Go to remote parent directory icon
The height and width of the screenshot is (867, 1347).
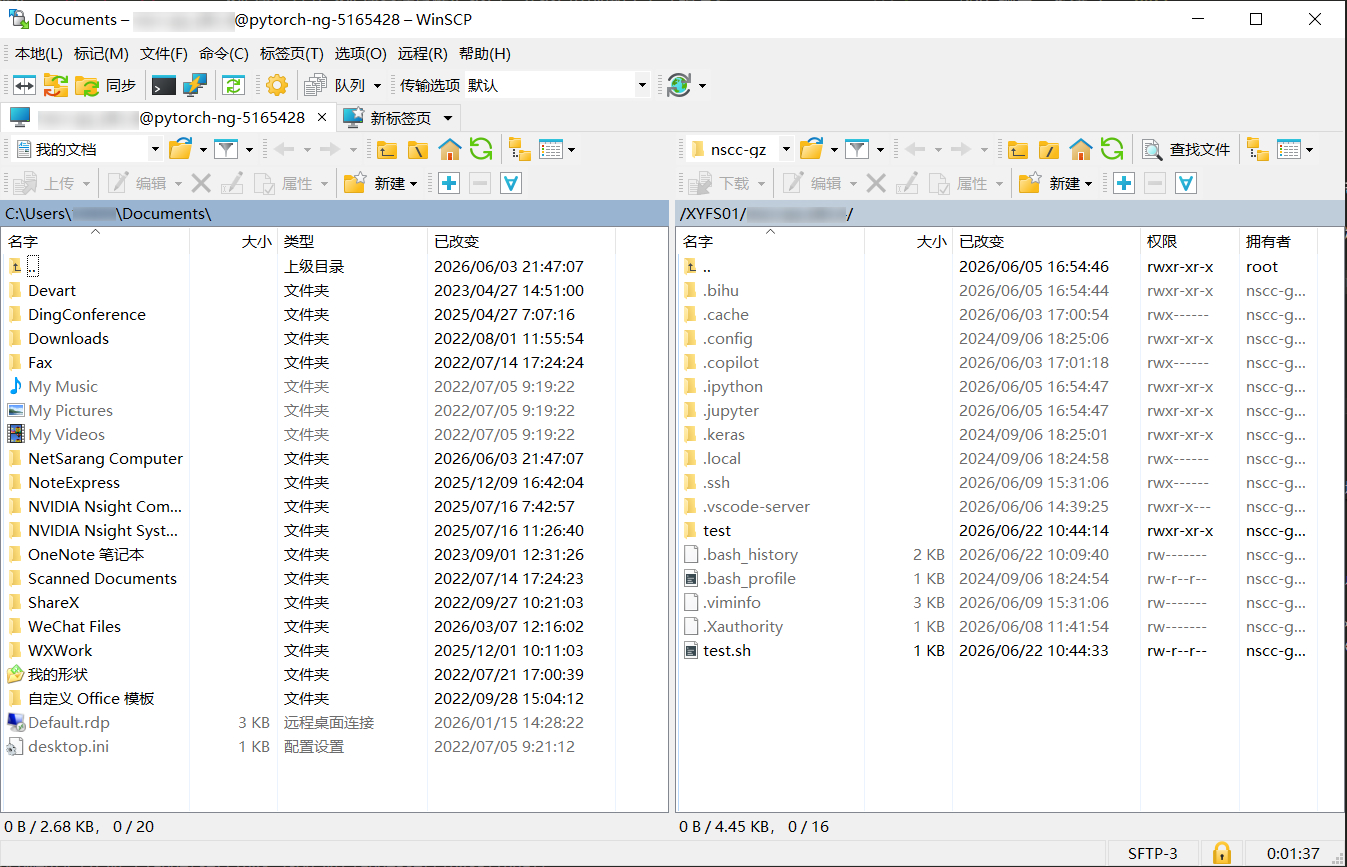1018,150
